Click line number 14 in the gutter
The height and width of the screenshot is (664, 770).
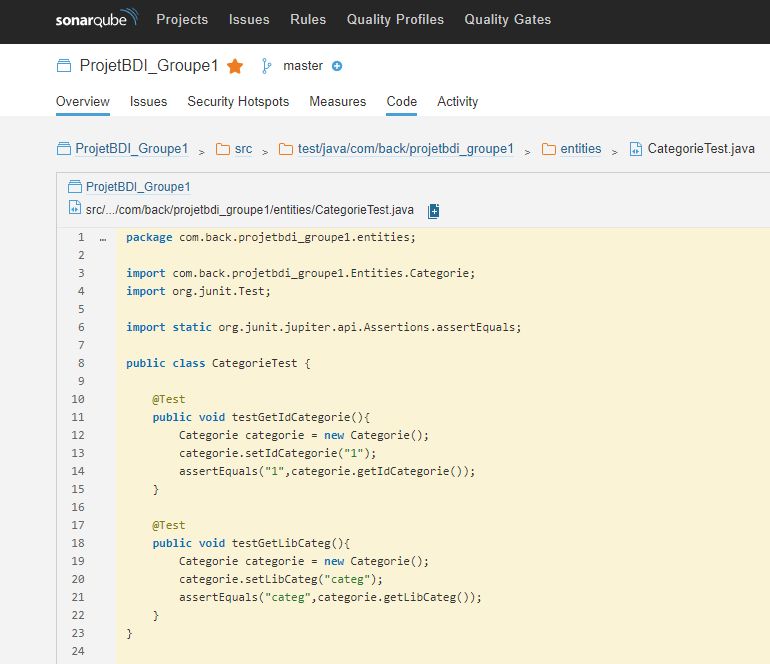click(78, 471)
